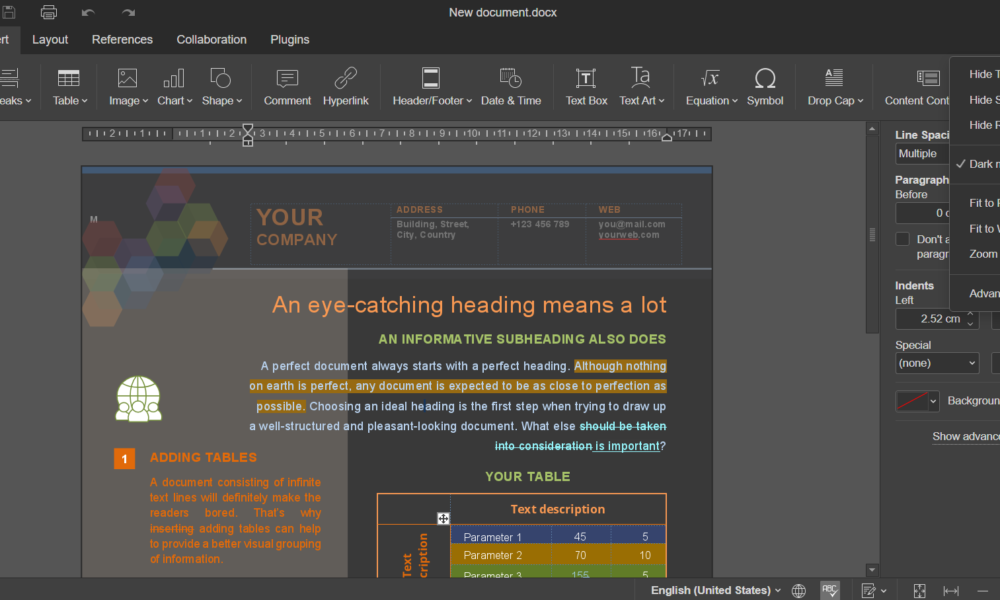Open the Table dropdown

(69, 86)
